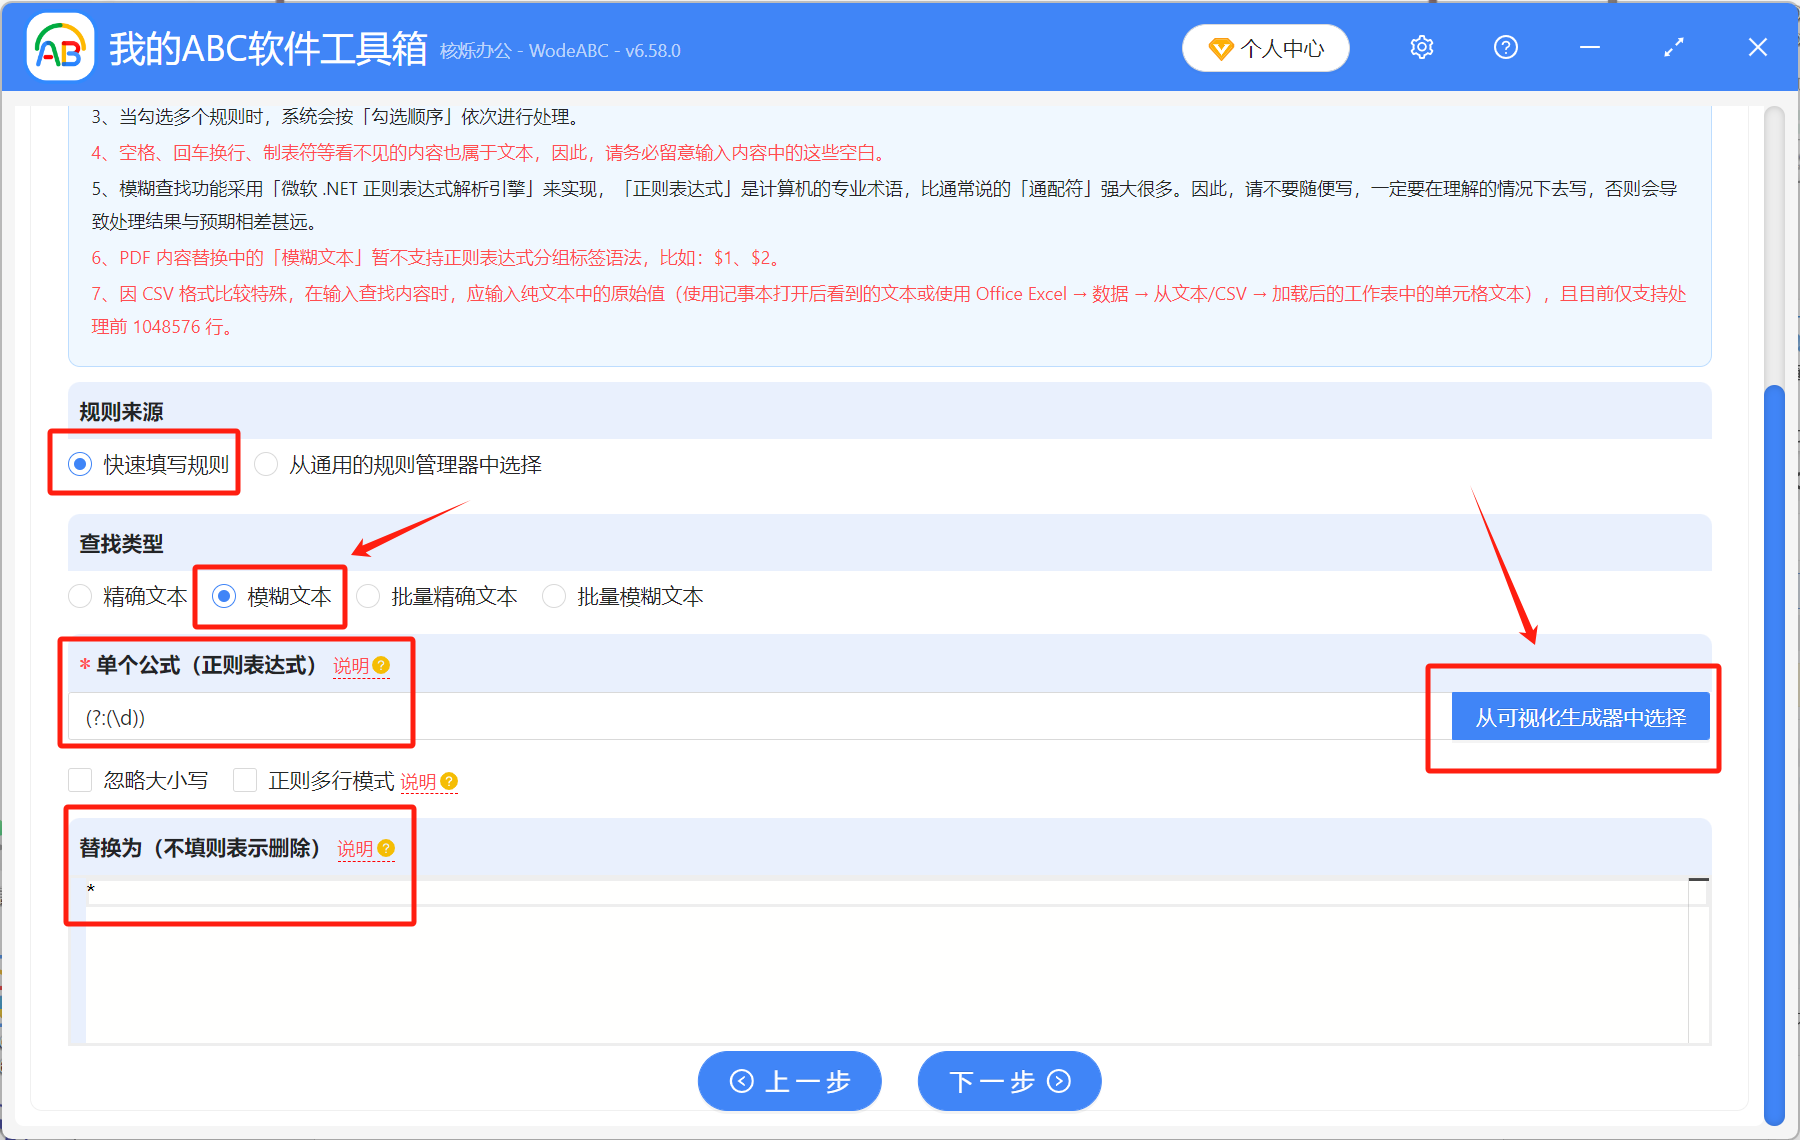This screenshot has width=1800, height=1140.
Task: Choose 批量模糊文本 search type
Action: tap(554, 597)
